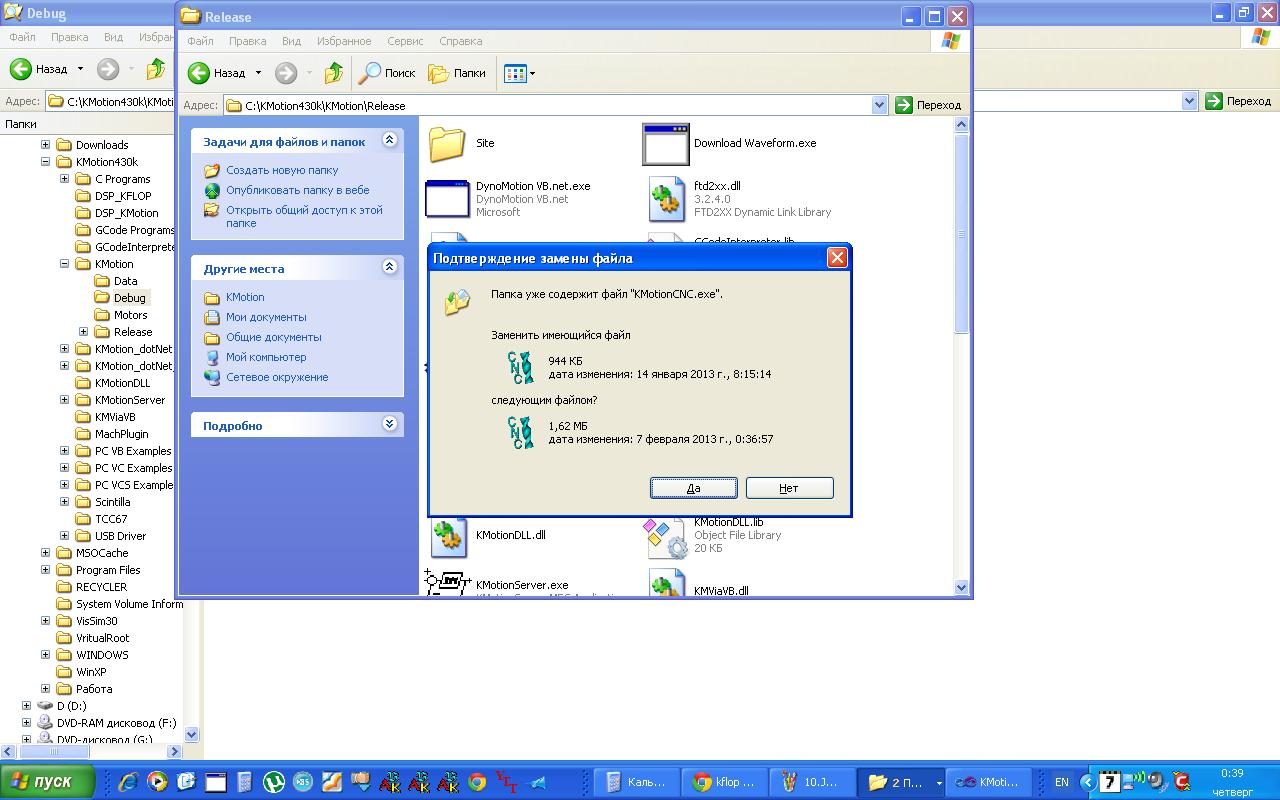
Task: Open the пуск Start menu
Action: (x=48, y=781)
